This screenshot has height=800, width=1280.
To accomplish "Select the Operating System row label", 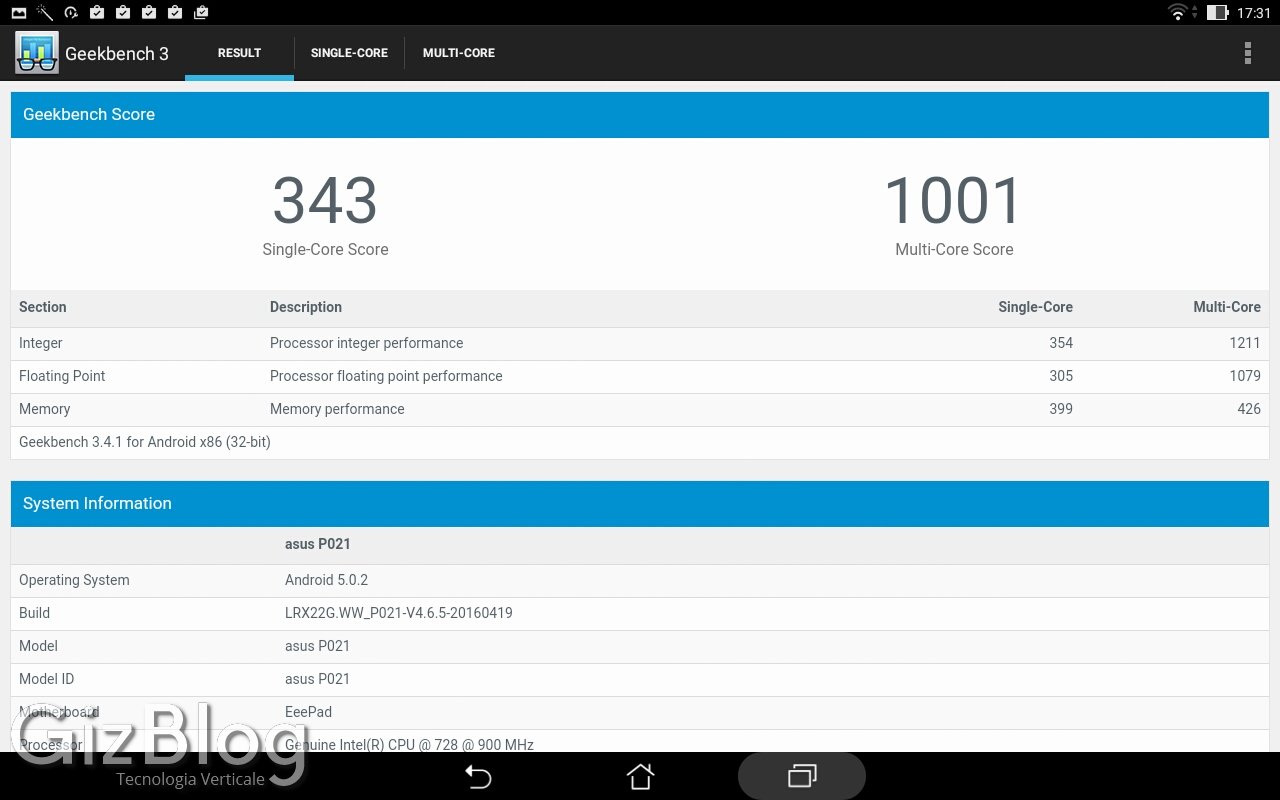I will (74, 580).
